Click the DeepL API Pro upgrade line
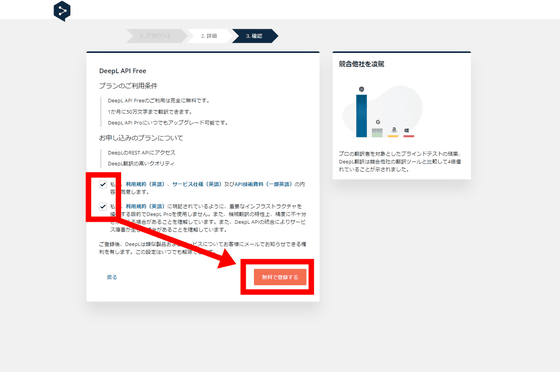 pyautogui.click(x=168, y=122)
